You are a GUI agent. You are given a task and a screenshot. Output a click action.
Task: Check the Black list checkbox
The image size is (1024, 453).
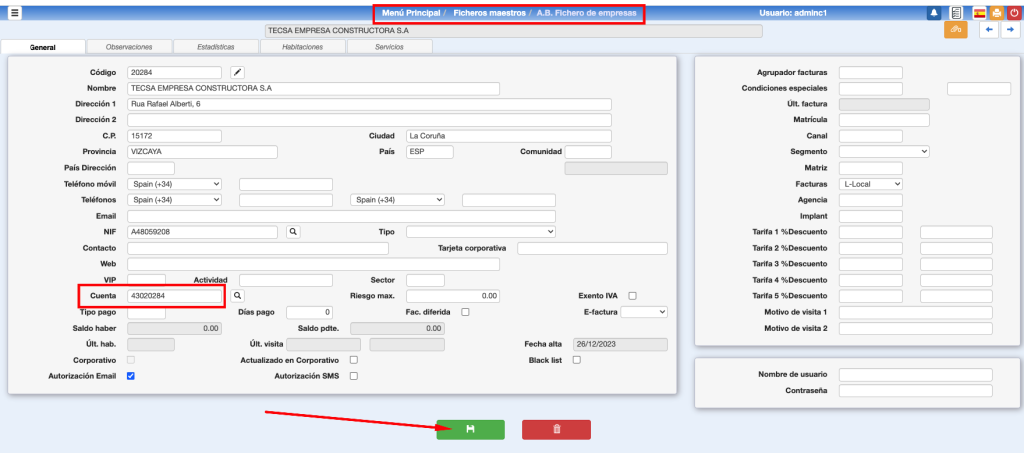[x=576, y=360]
